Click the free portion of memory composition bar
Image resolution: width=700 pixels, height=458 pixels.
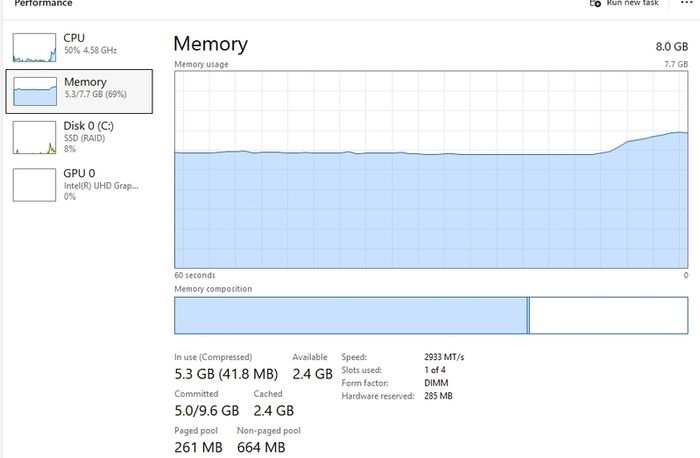click(608, 315)
